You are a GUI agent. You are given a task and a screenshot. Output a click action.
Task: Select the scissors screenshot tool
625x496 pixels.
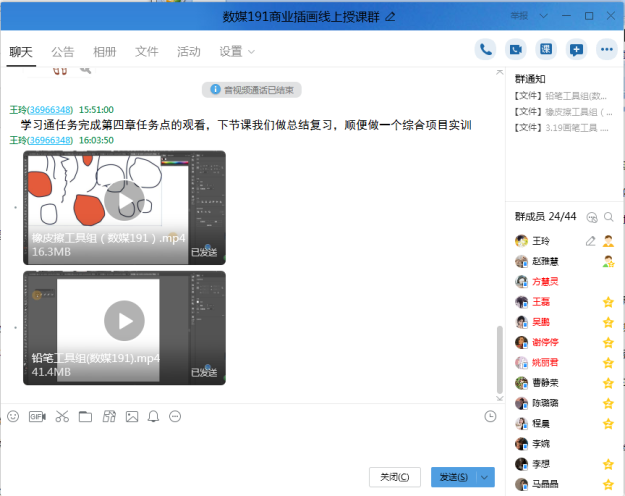click(61, 416)
